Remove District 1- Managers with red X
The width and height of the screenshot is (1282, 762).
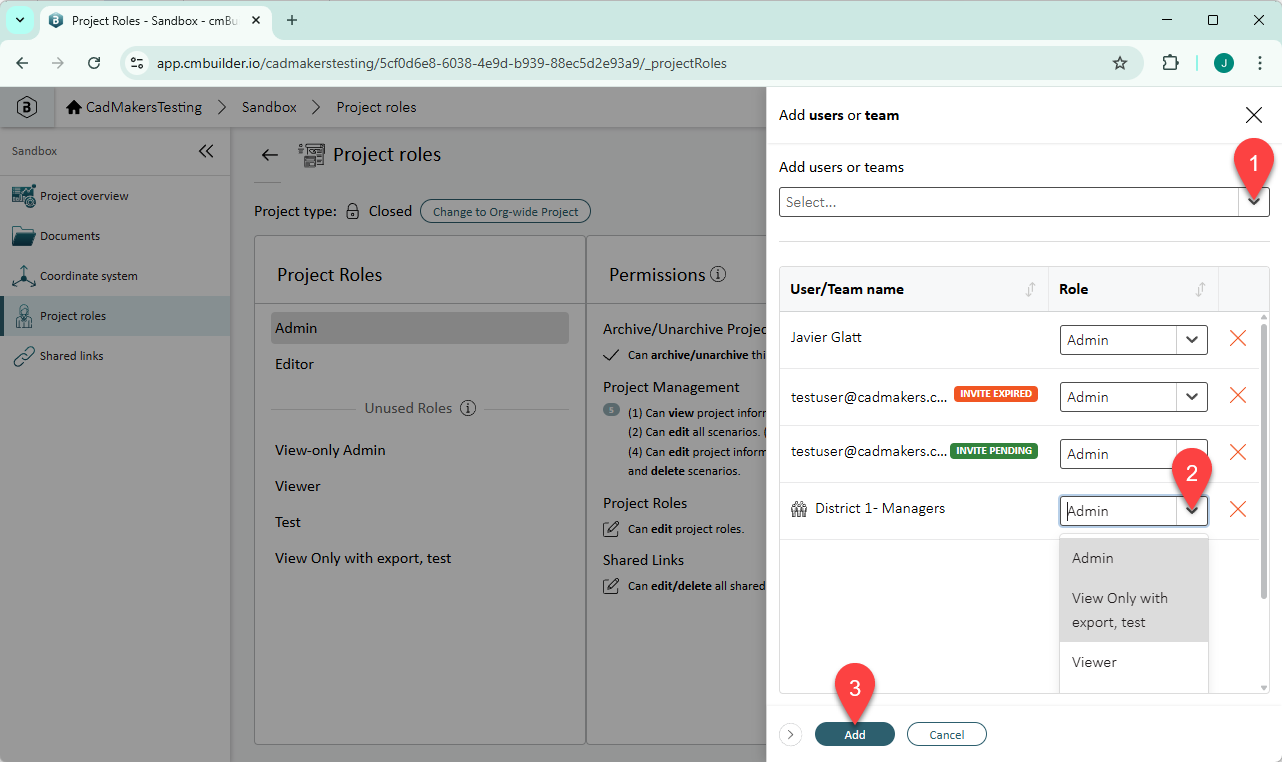coord(1237,509)
